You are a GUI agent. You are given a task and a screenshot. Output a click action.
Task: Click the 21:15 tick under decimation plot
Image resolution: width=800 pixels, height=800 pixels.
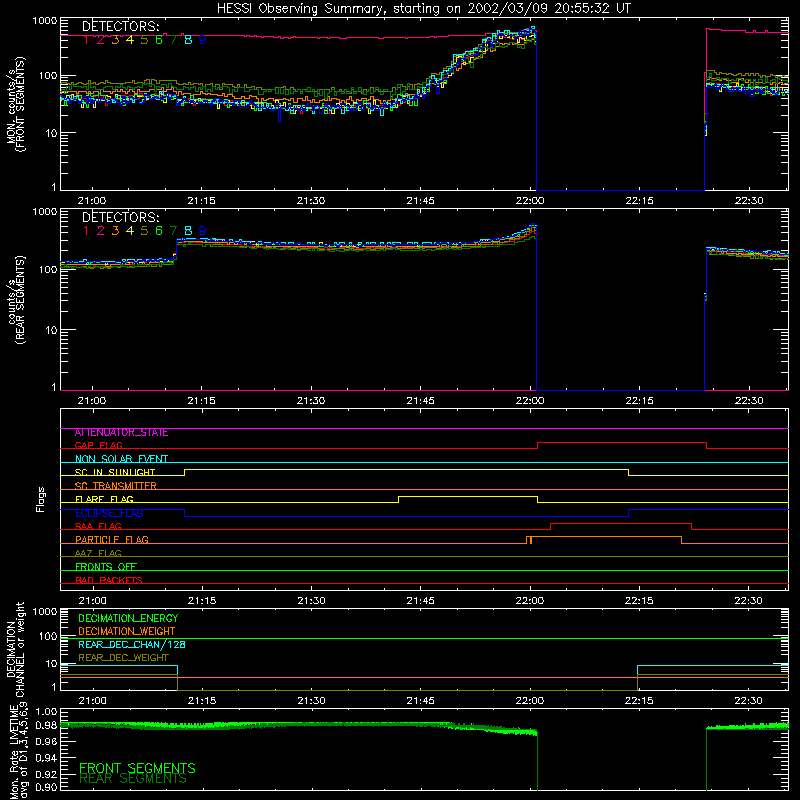pyautogui.click(x=202, y=701)
